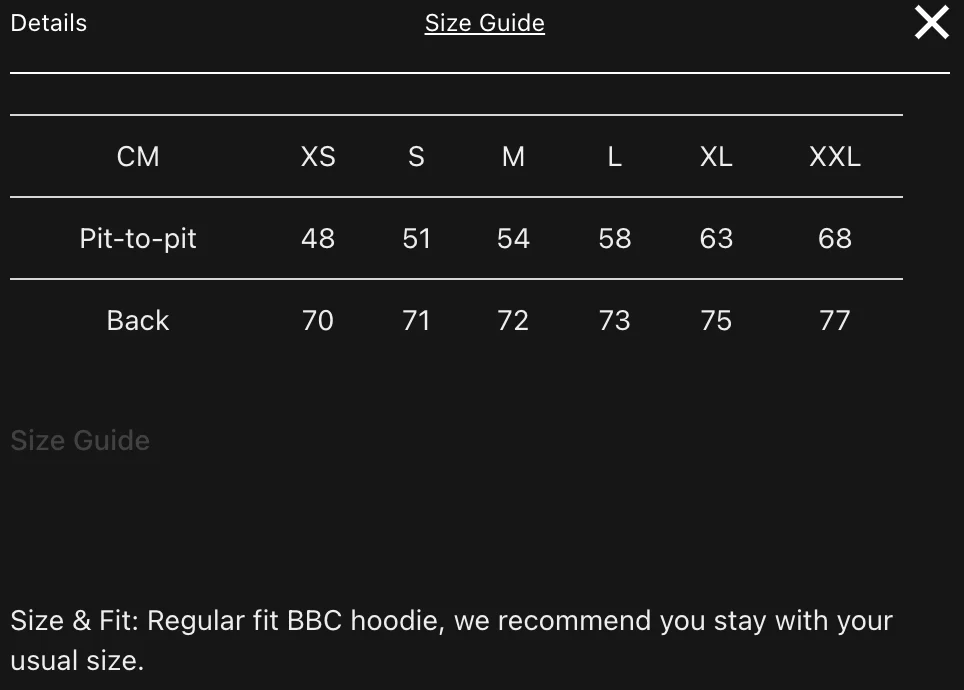Click the XL column header

pos(716,156)
